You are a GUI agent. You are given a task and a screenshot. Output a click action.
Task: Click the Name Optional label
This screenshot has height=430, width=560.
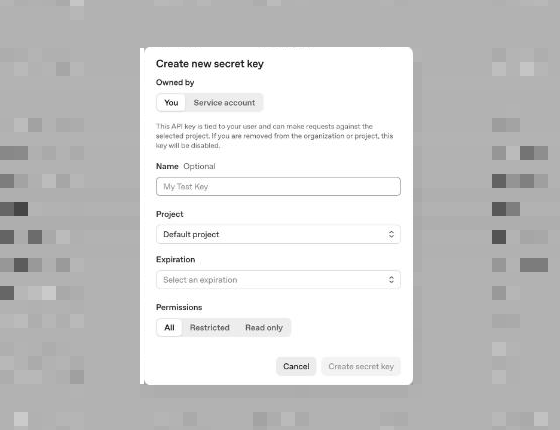point(186,166)
